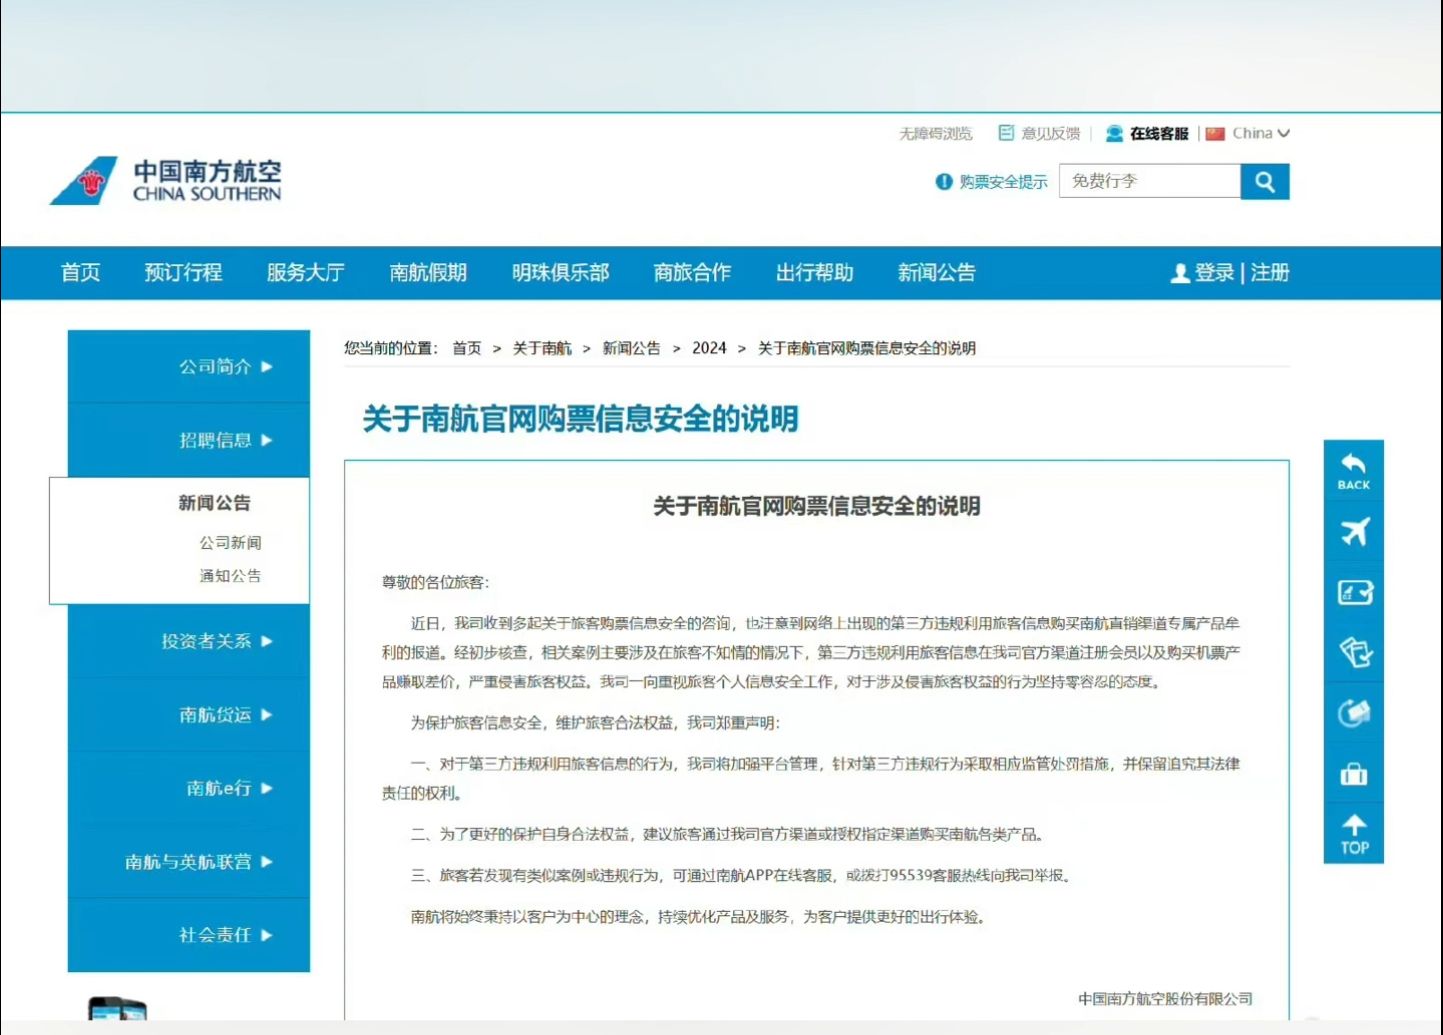Open 南航假期 navigation menu
This screenshot has width=1443, height=1035.
[x=428, y=273]
